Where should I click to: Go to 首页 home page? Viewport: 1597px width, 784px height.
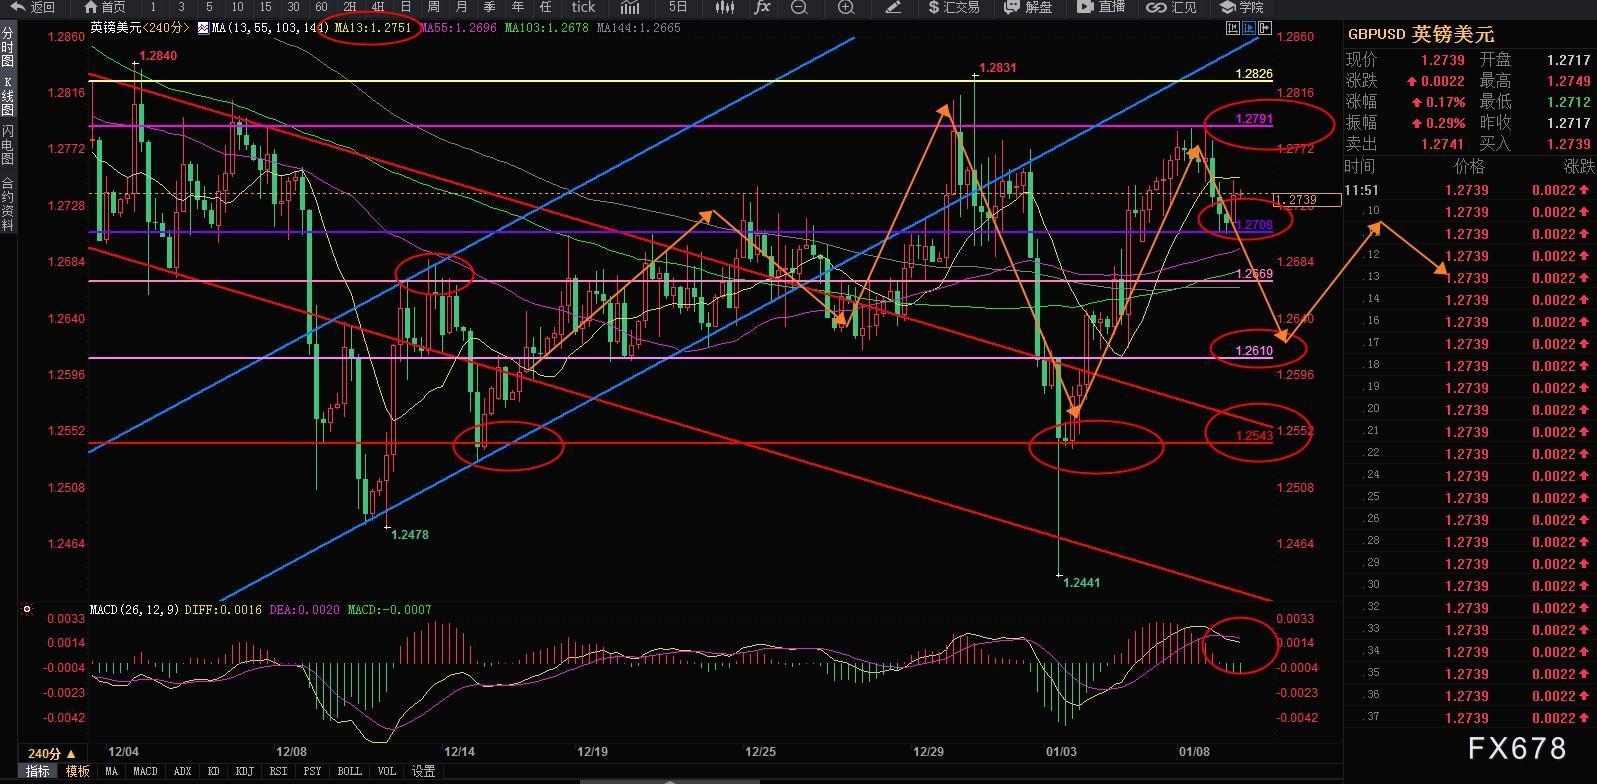(x=104, y=7)
